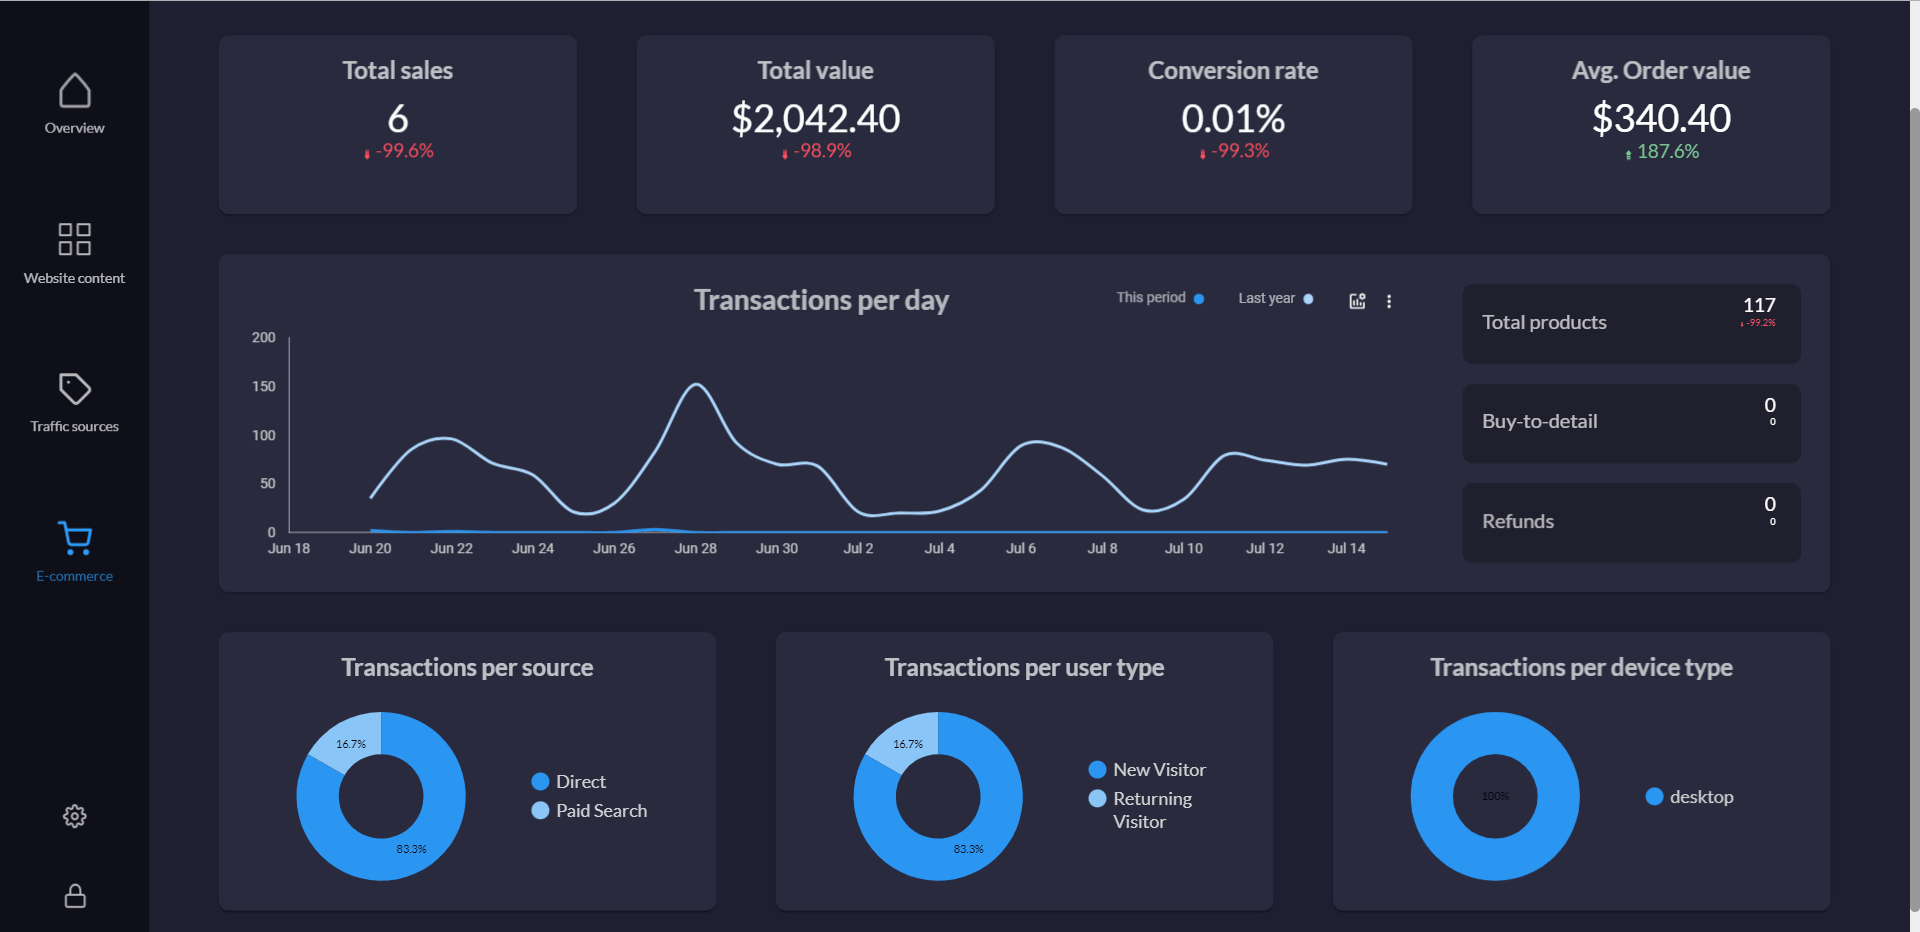This screenshot has height=932, width=1920.
Task: Click 16.7% segment in source donut
Action: pyautogui.click(x=350, y=743)
